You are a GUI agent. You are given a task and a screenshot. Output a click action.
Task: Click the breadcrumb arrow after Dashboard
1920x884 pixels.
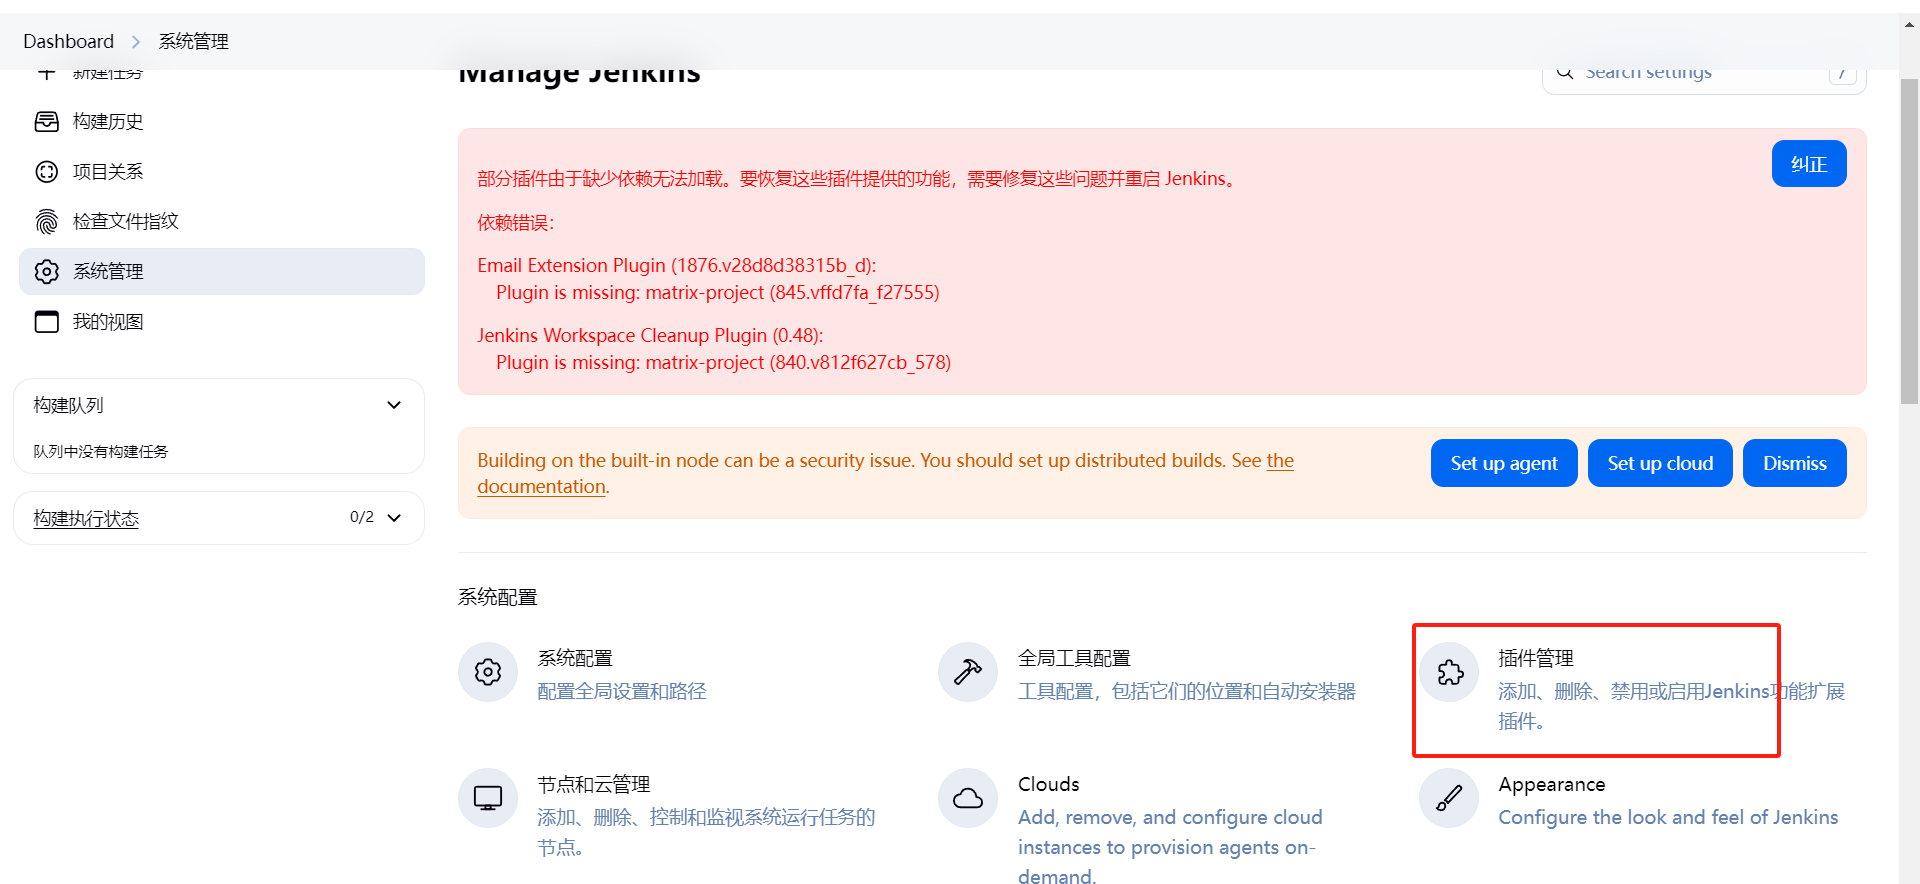pos(136,42)
